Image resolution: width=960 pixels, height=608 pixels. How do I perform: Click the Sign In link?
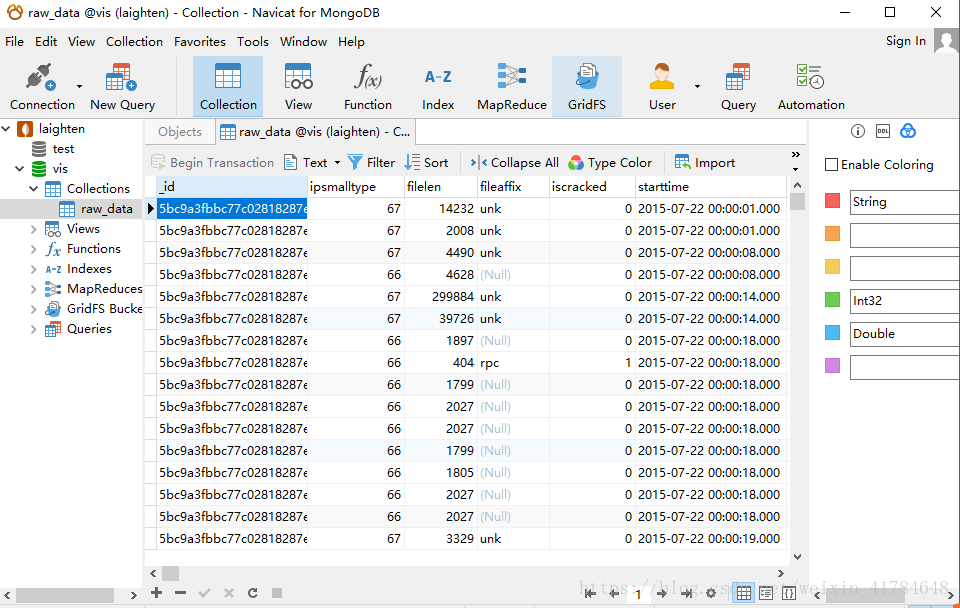(x=906, y=40)
